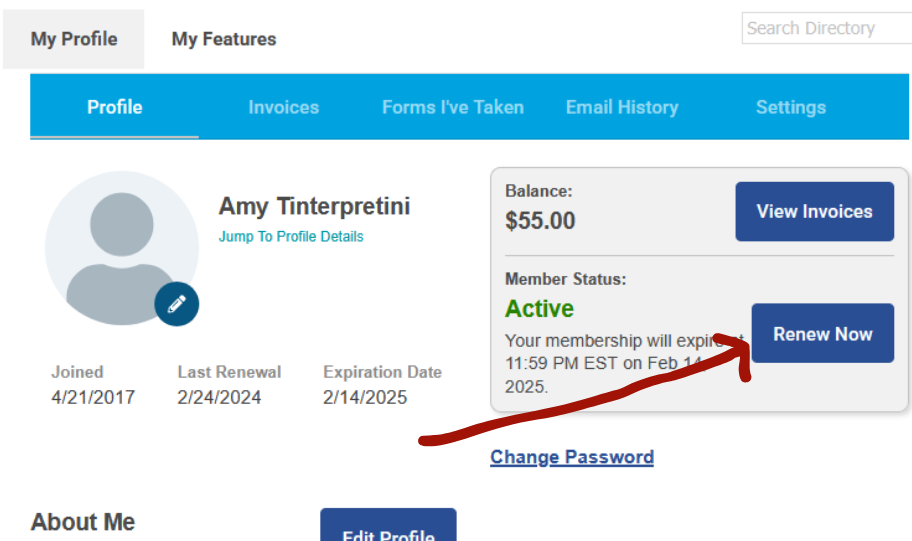Click the View Invoices button
This screenshot has height=541, width=912.
coord(814,211)
